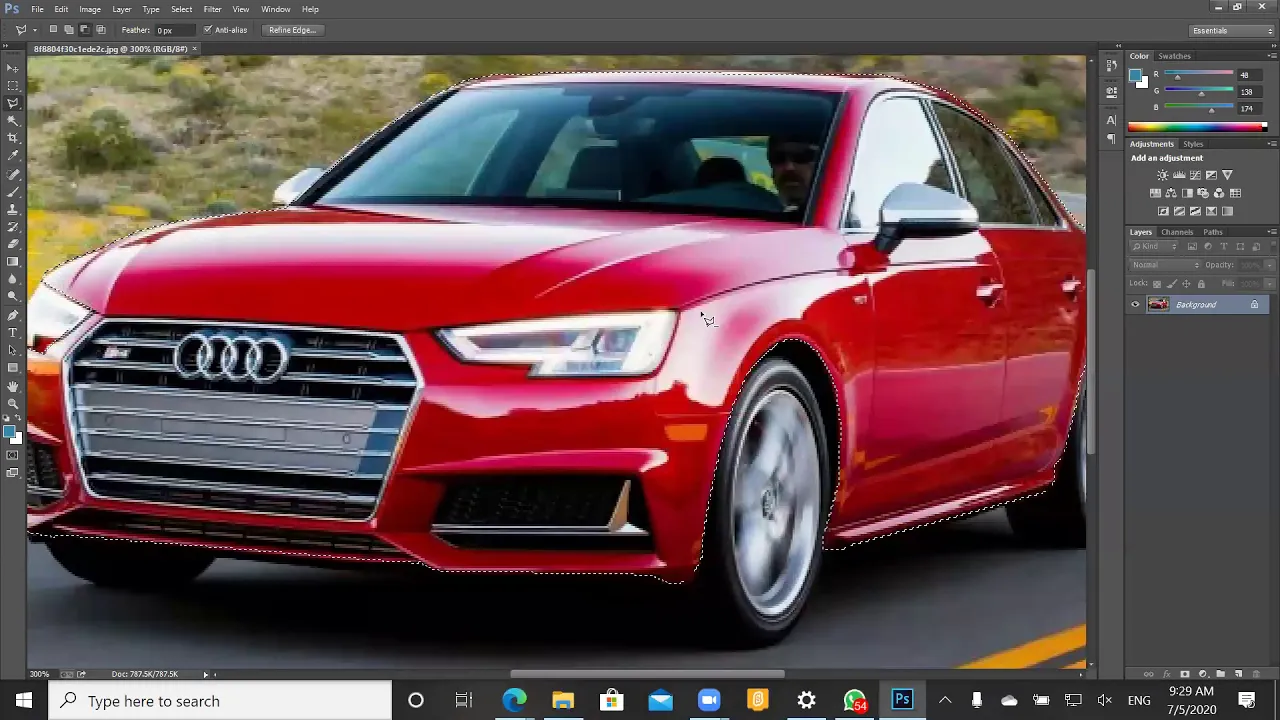This screenshot has width=1280, height=720.
Task: Select the Zoom tool
Action: coord(13,403)
